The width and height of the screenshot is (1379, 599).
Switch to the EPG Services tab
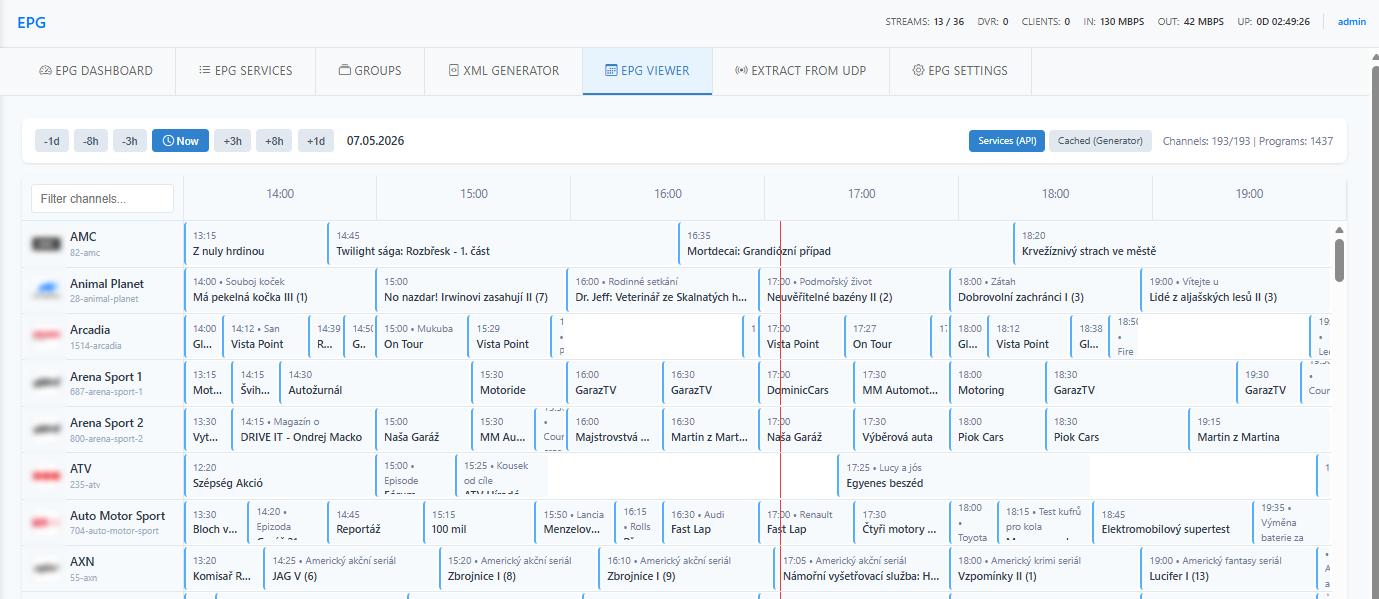(x=246, y=71)
